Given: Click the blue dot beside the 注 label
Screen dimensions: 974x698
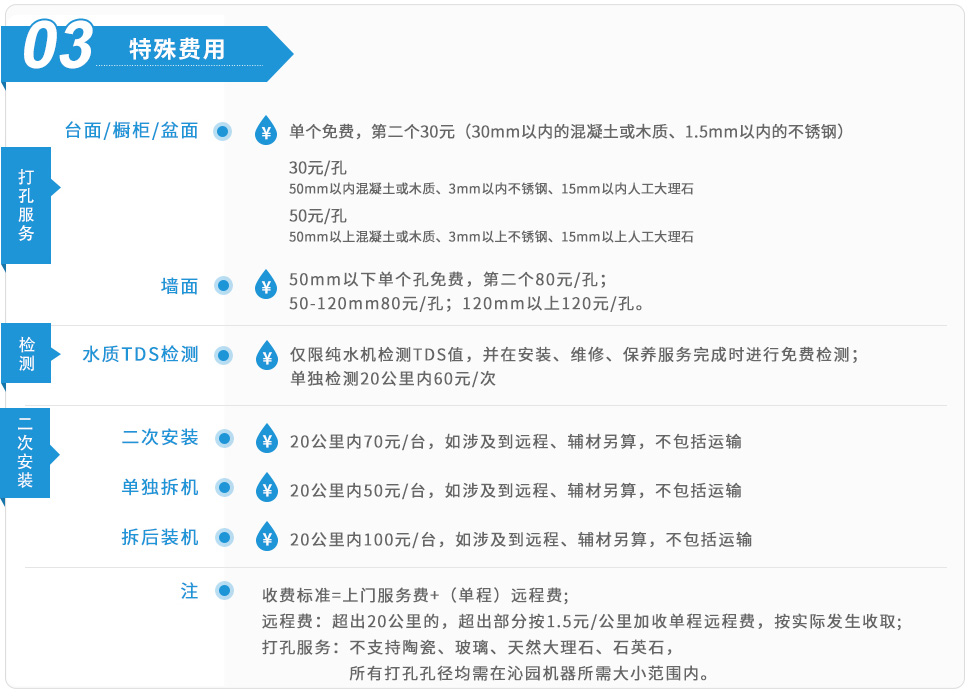Looking at the screenshot, I should [x=224, y=591].
